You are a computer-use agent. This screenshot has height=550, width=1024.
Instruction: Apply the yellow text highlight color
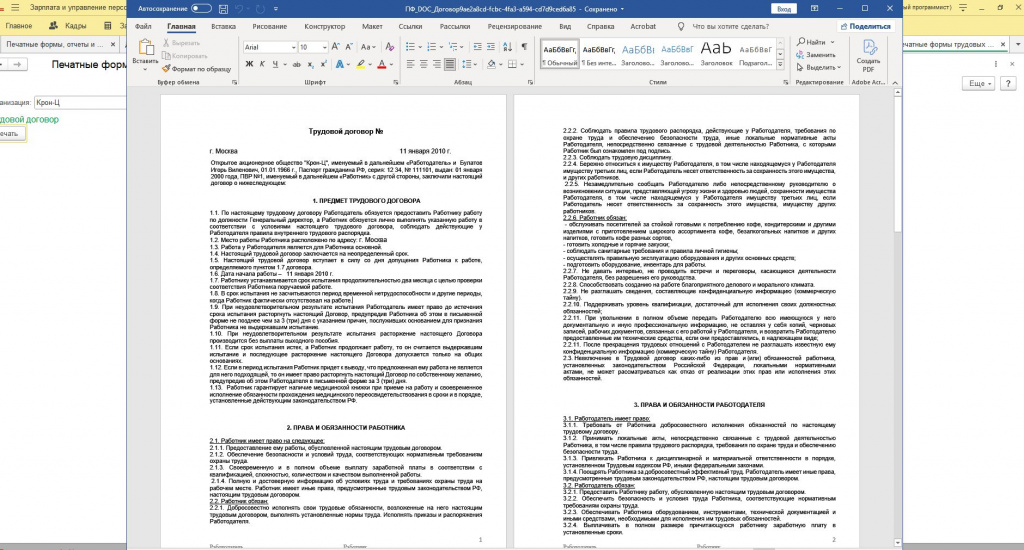[x=360, y=64]
